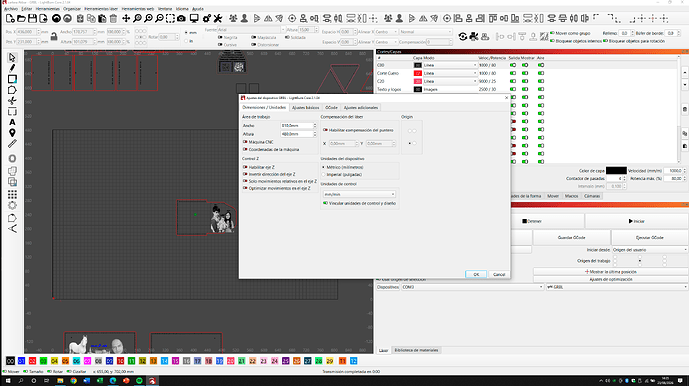Open Biblioteca de materiales tab
Screen dimensions: 689x386
tap(416, 350)
